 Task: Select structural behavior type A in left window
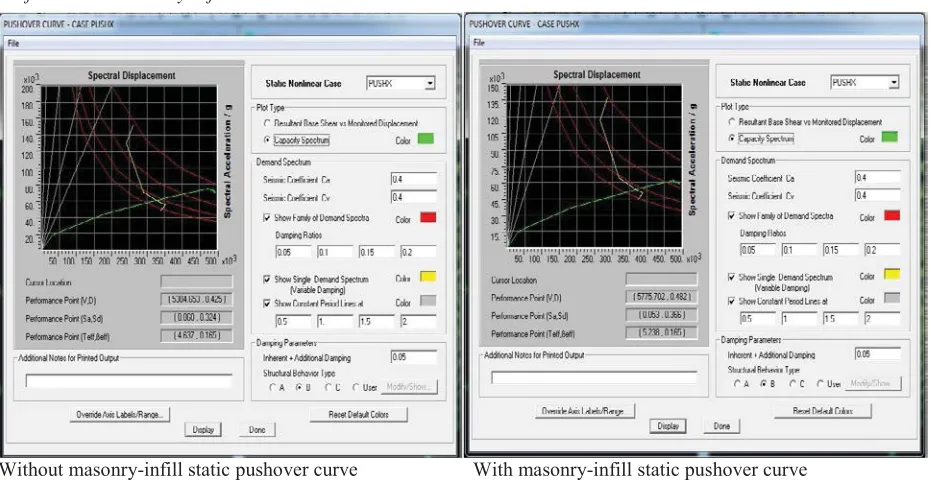[273, 387]
